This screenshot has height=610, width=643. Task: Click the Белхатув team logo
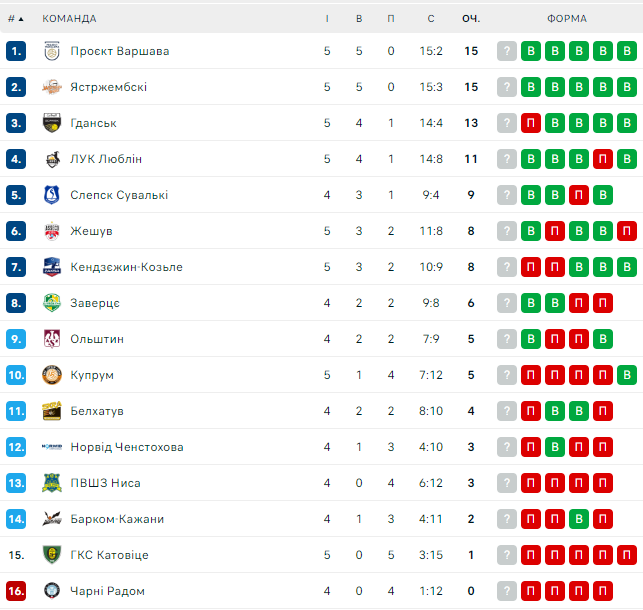[x=52, y=411]
